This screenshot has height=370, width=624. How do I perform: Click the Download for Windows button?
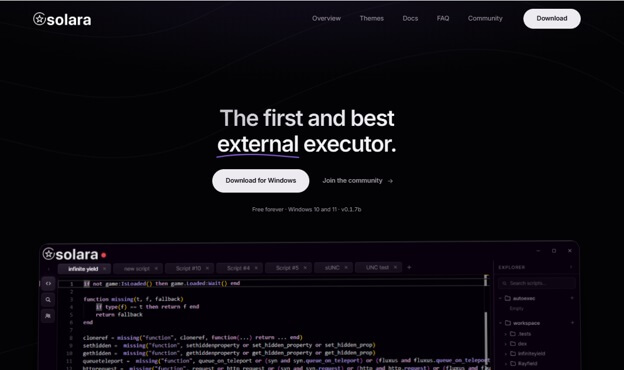[x=261, y=181]
